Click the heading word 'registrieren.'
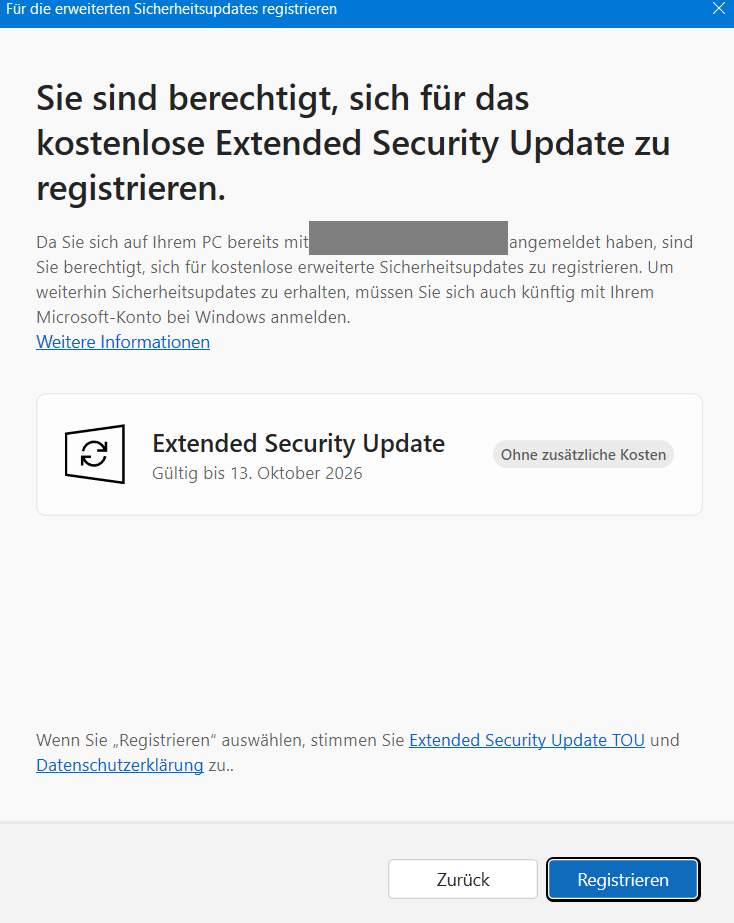 click(131, 188)
